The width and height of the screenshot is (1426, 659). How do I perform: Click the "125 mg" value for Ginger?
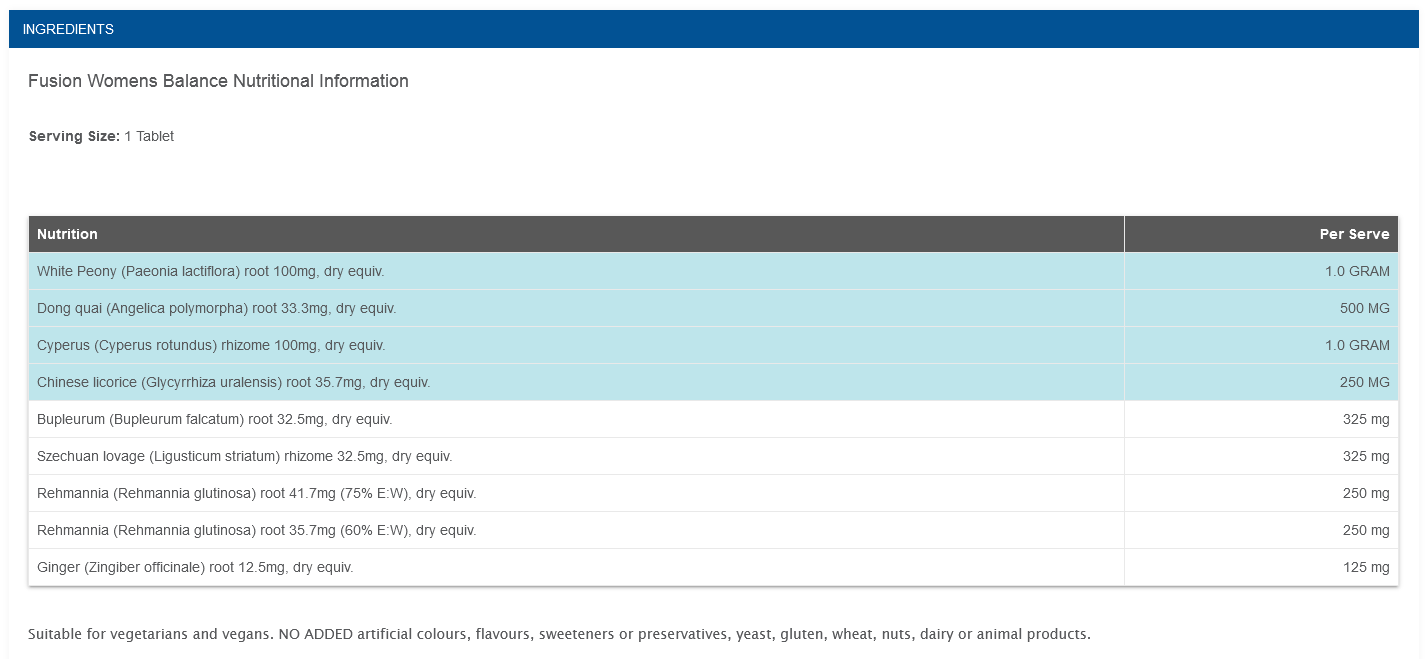(x=1366, y=567)
